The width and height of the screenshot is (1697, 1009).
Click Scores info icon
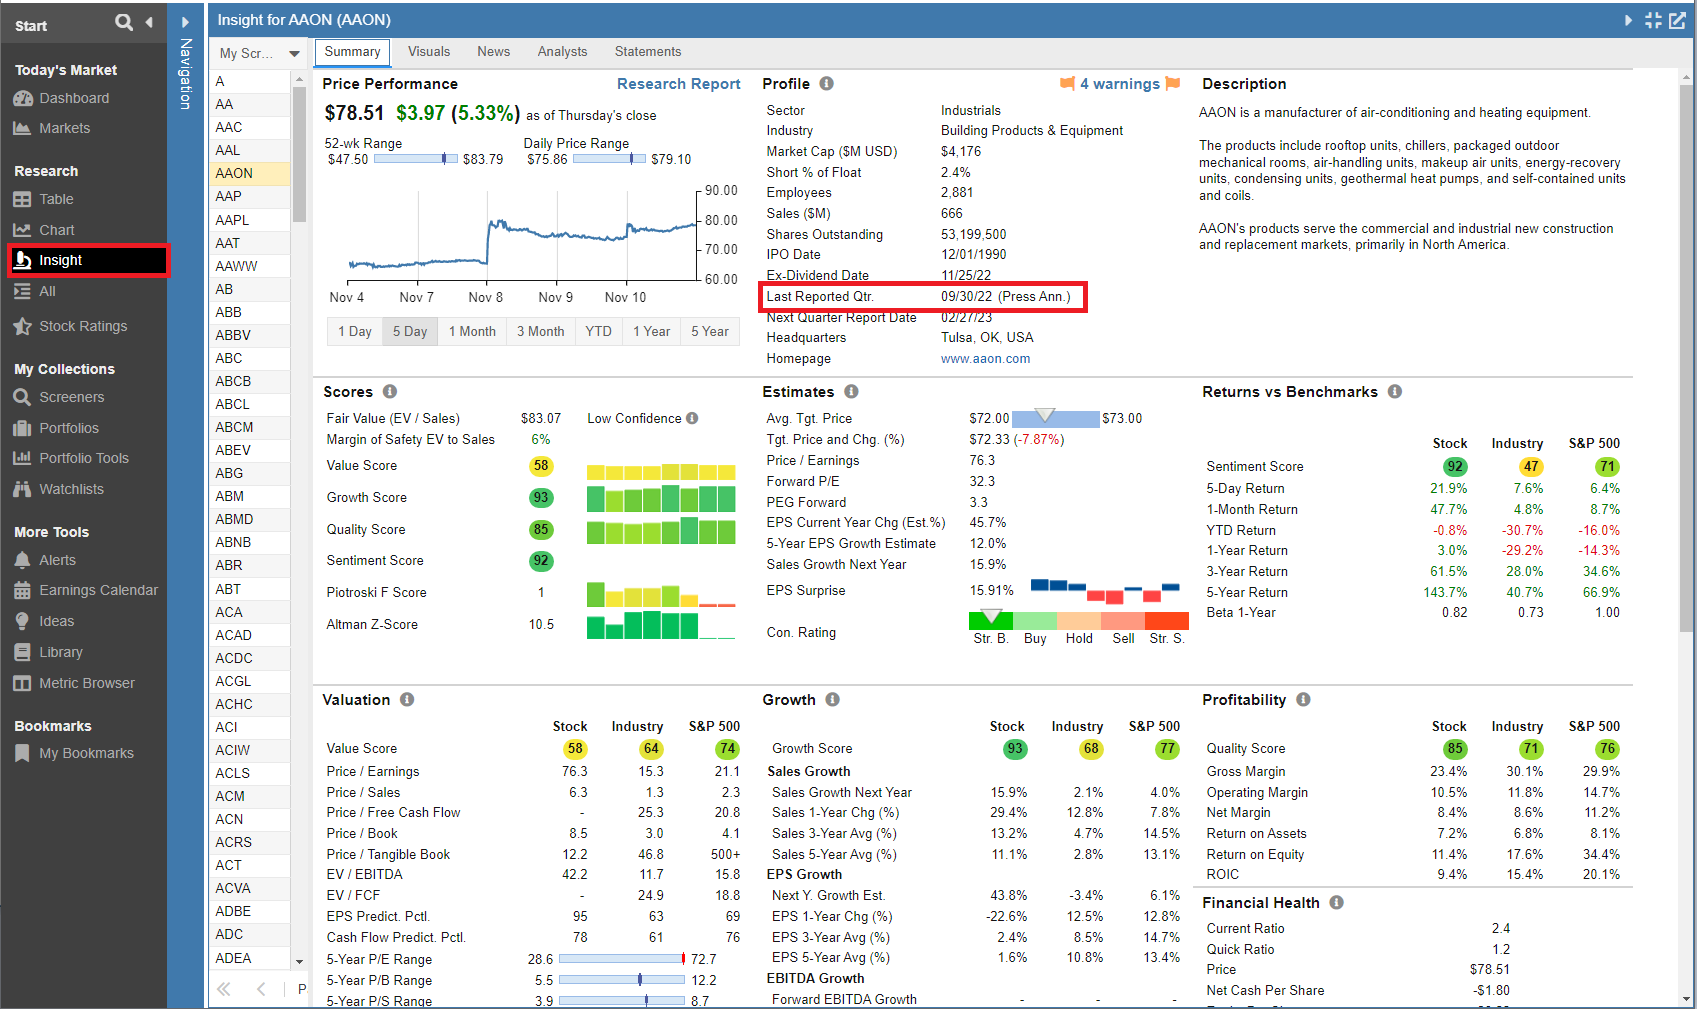point(390,392)
